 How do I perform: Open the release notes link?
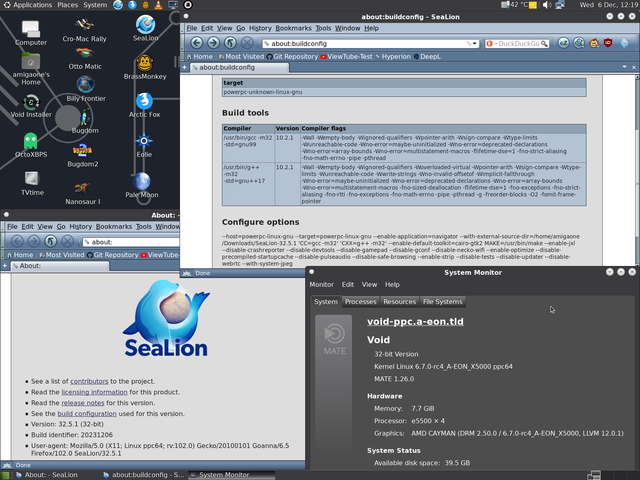click(x=83, y=403)
